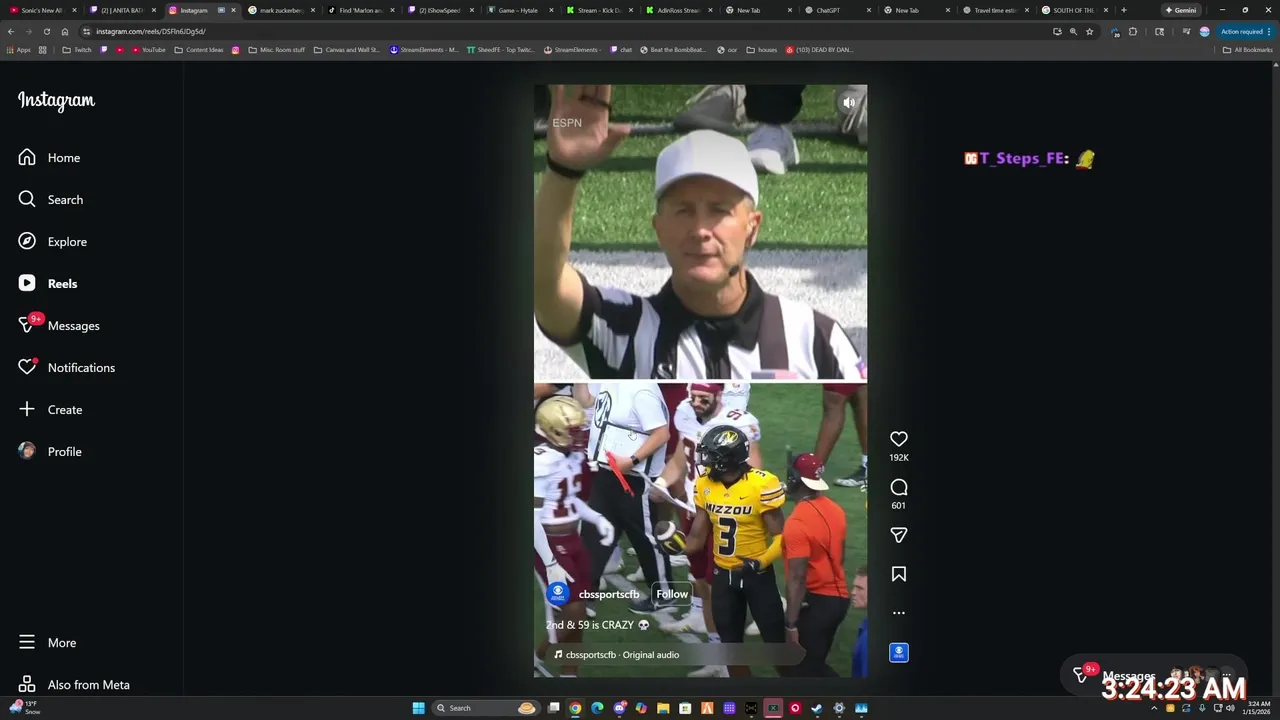Open Notifications in the sidebar
The height and width of the screenshot is (720, 1280).
[x=66, y=368]
